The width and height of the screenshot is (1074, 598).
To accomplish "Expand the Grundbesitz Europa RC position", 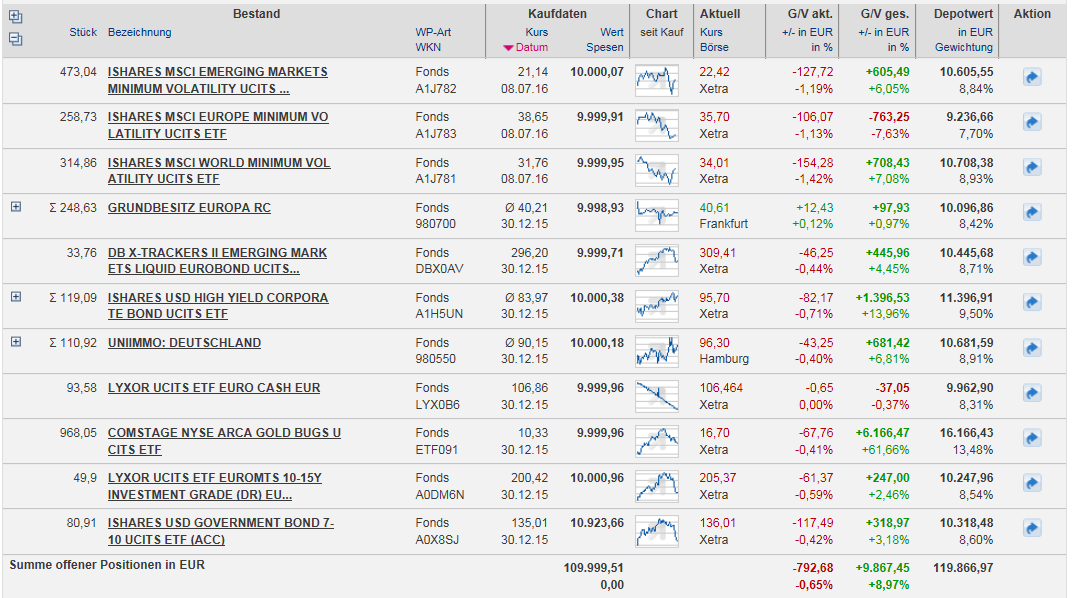I will pyautogui.click(x=16, y=207).
